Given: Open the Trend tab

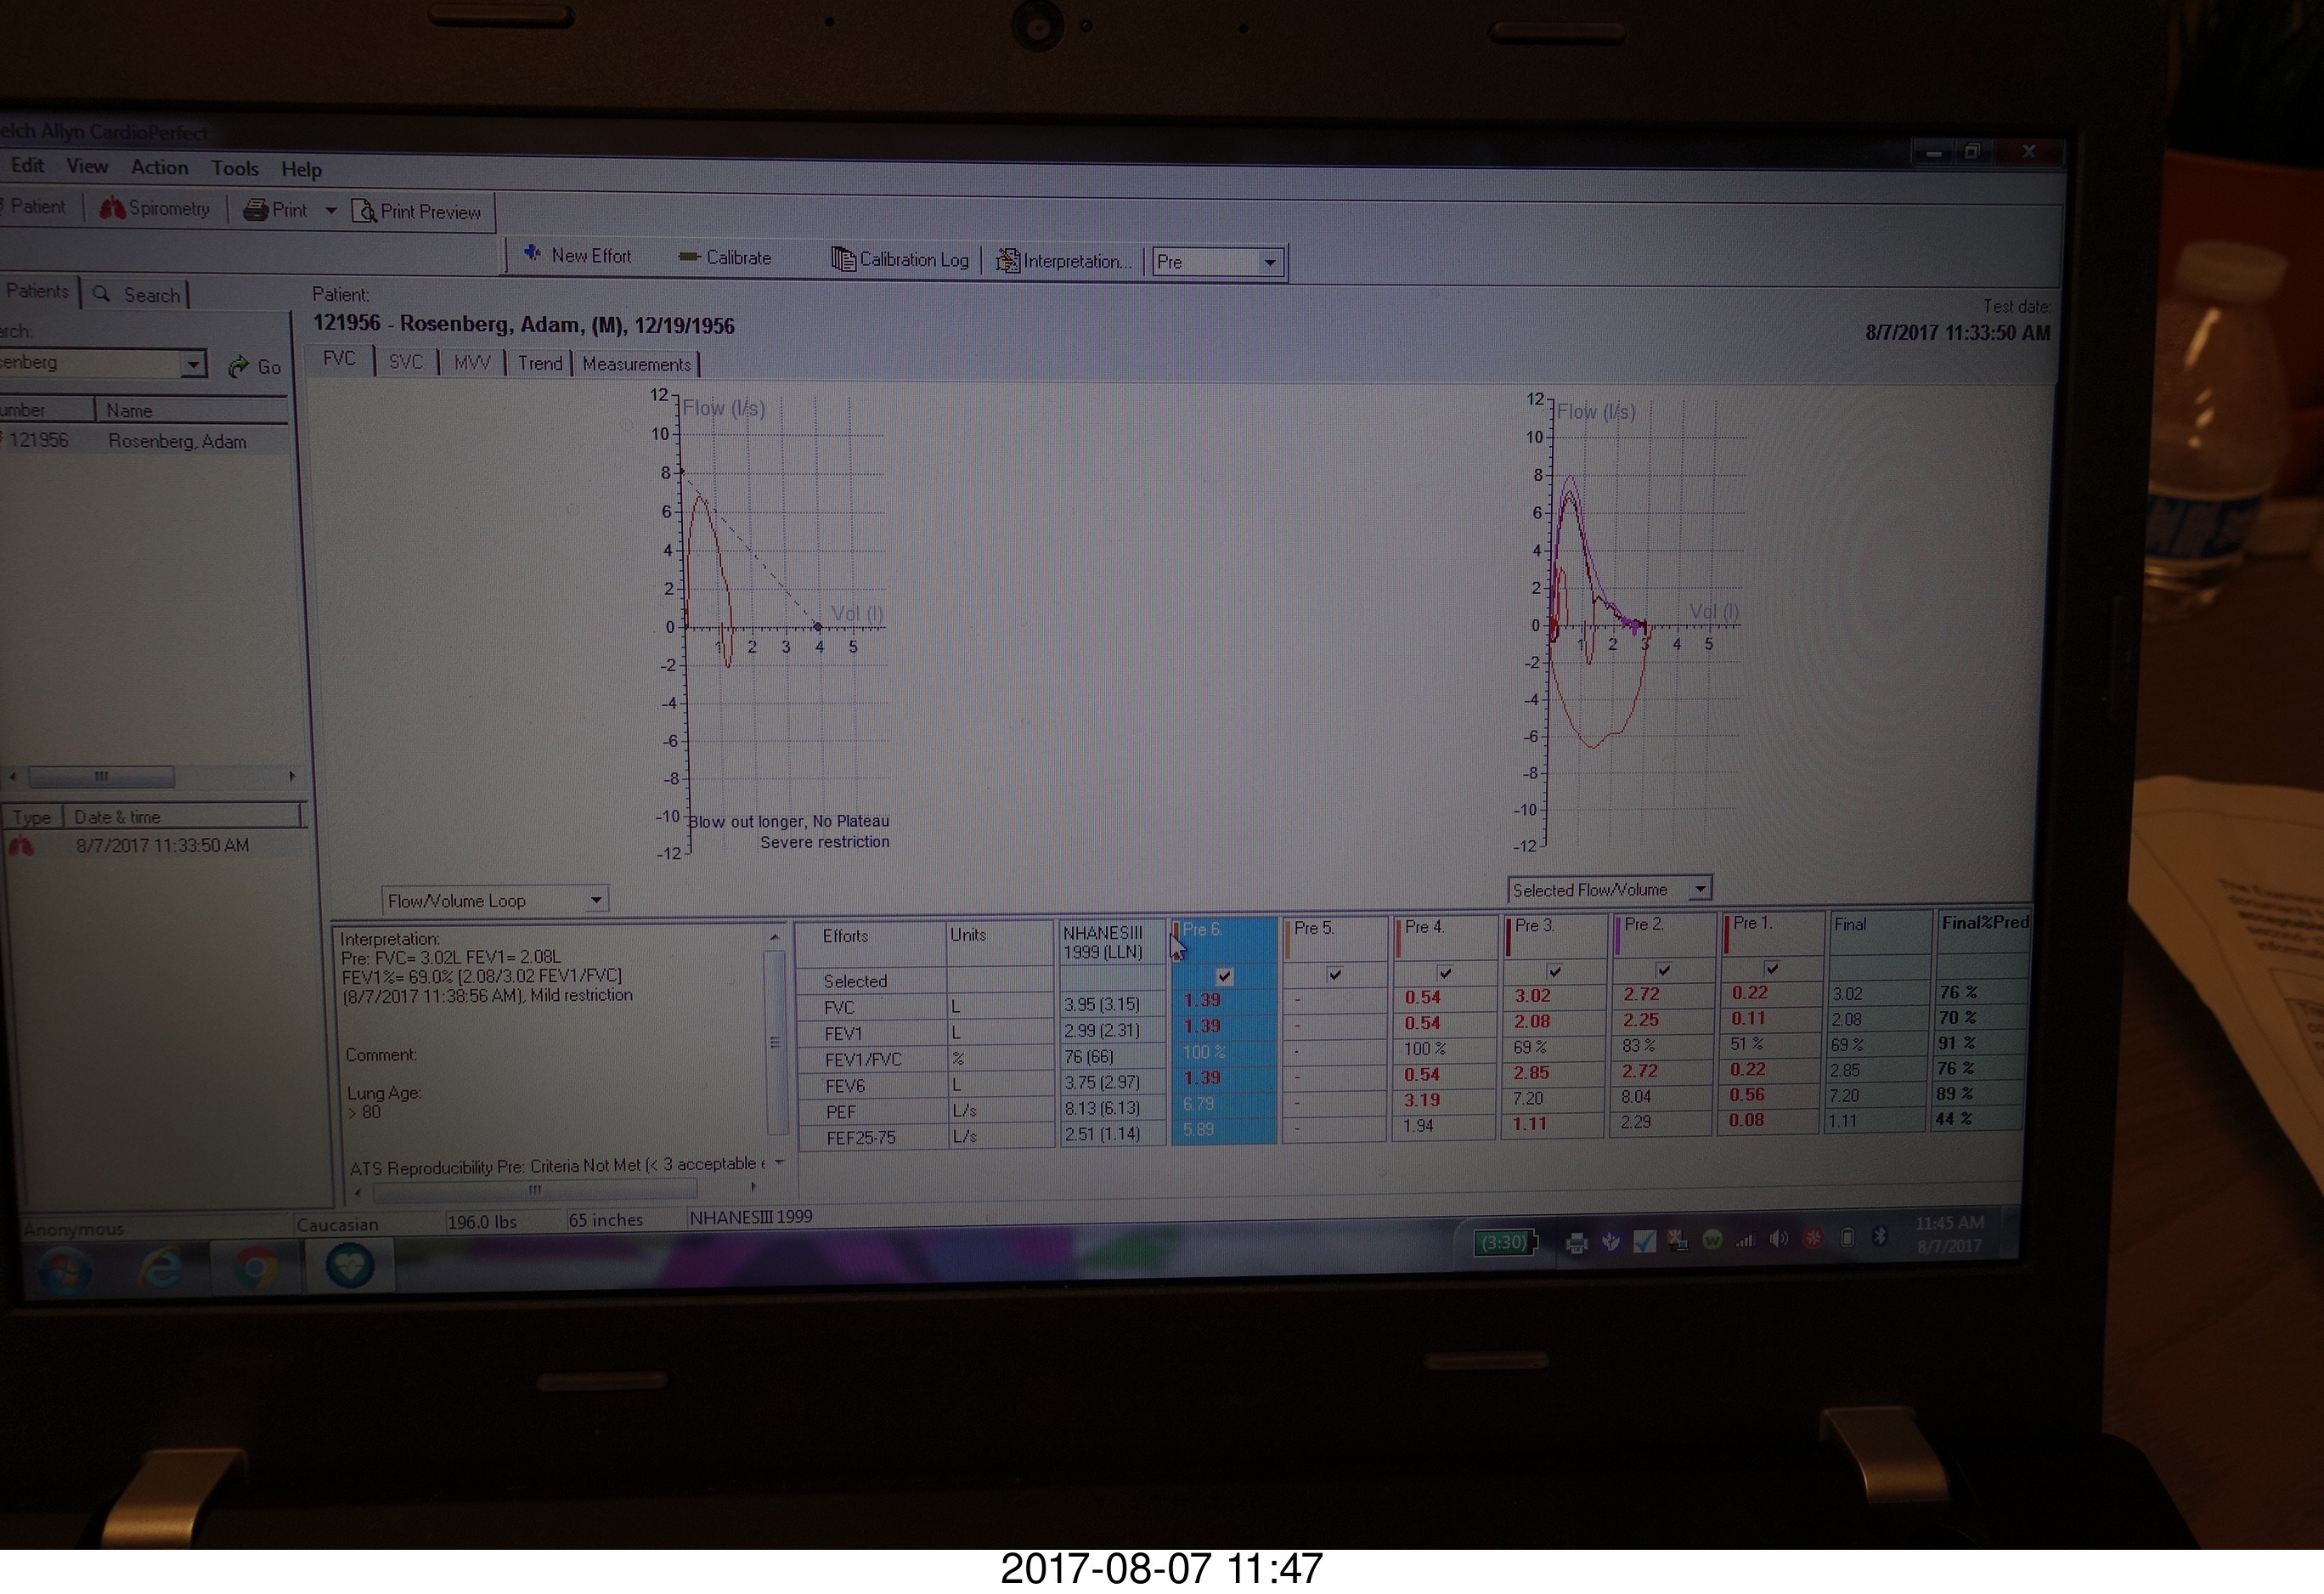Looking at the screenshot, I should (x=539, y=363).
